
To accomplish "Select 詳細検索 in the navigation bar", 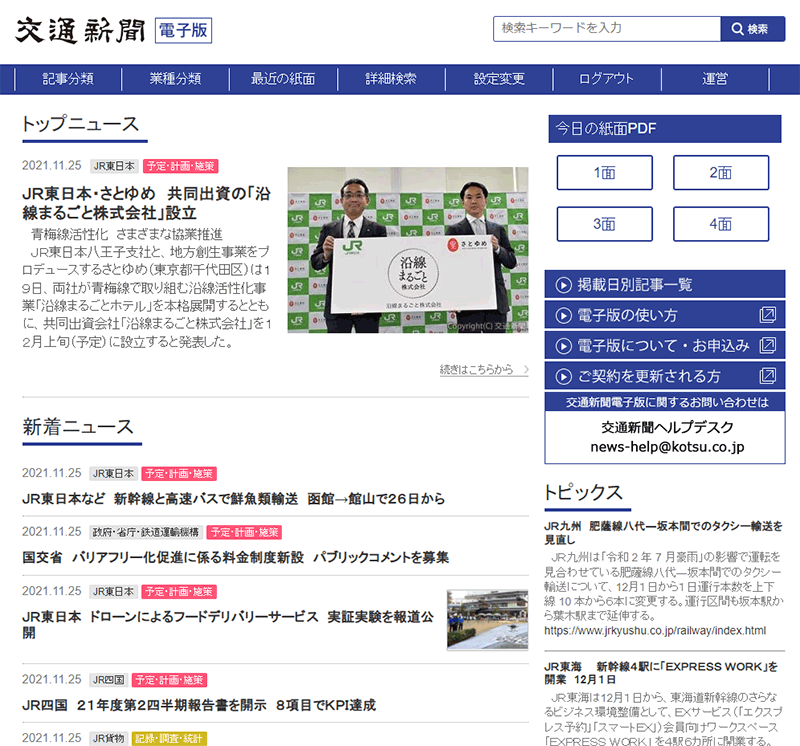I will point(391,79).
